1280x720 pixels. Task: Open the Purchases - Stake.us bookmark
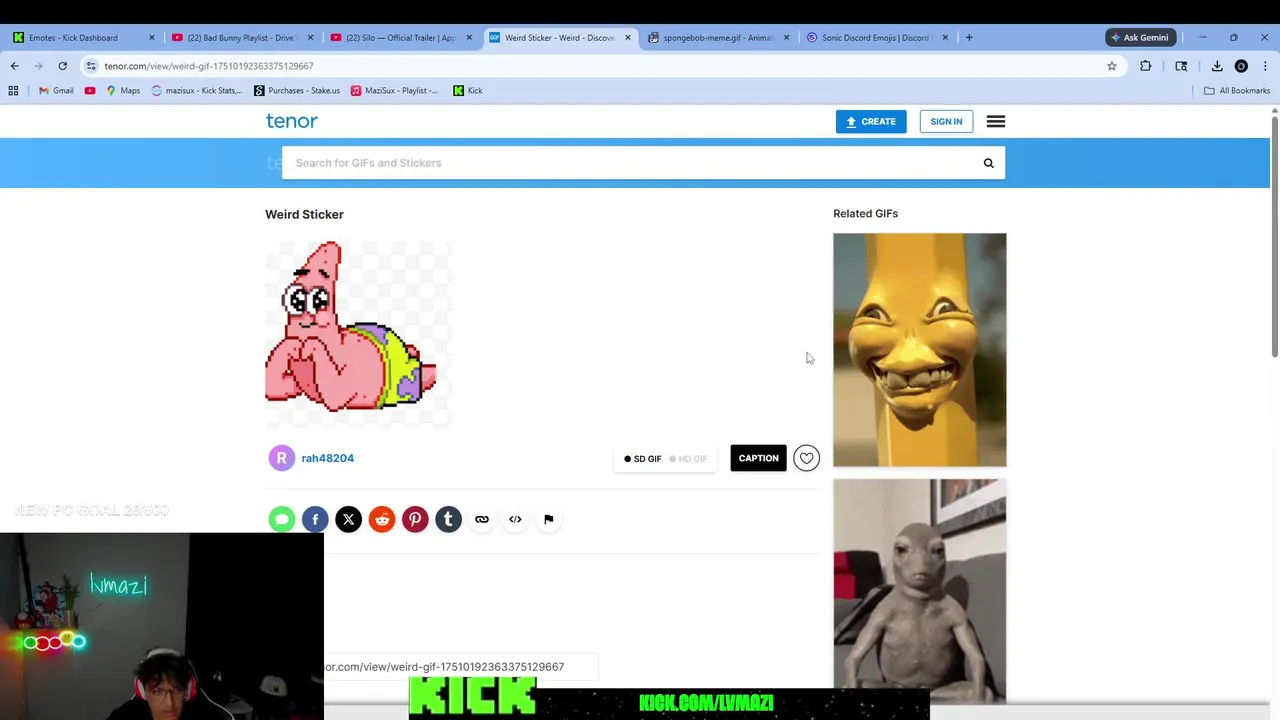[x=297, y=90]
